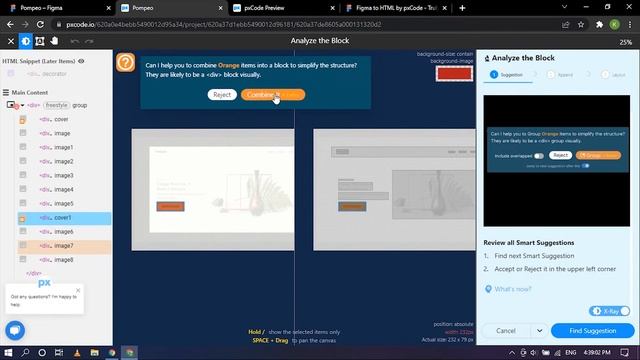Switch to the Suggestion step tab
640x360 pixels.
point(507,75)
